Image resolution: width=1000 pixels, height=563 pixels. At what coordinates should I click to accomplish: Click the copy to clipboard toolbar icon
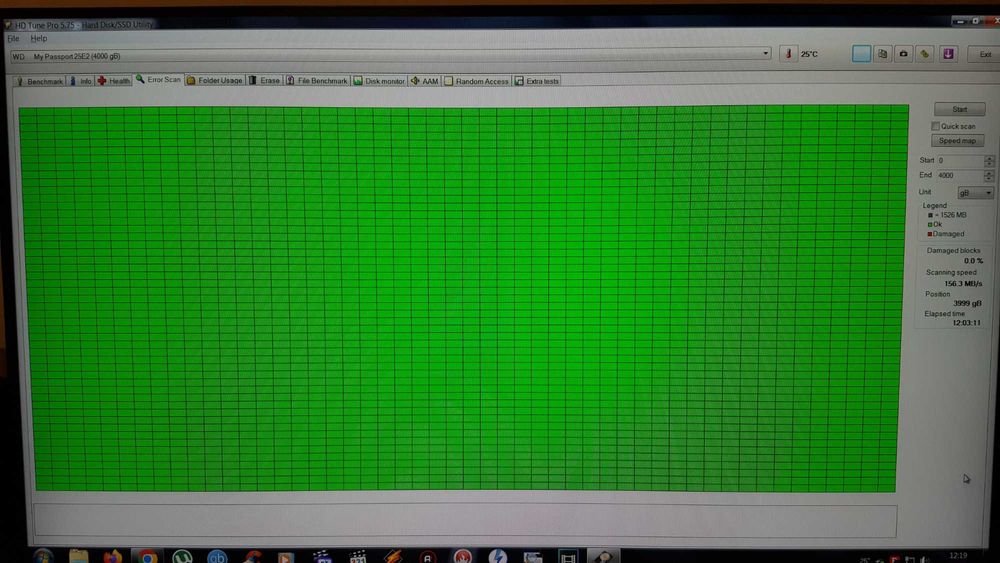click(x=882, y=54)
